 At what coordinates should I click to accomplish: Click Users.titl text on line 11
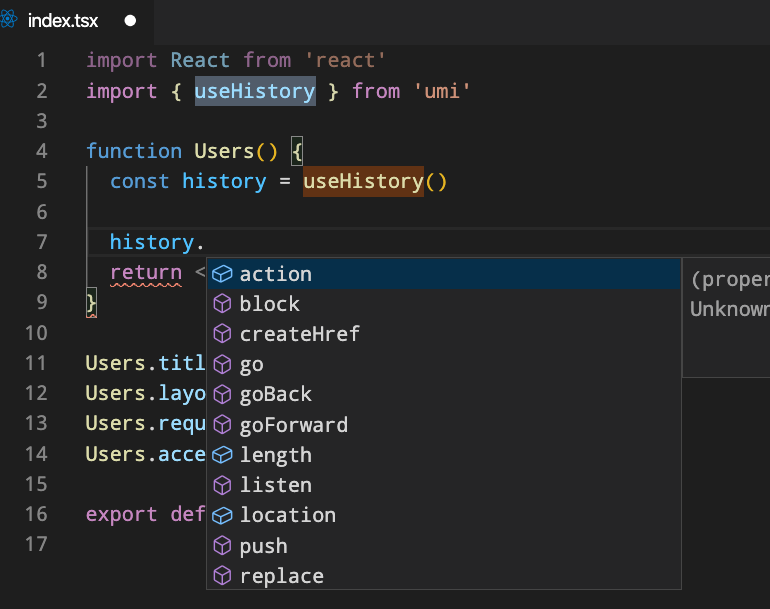click(145, 363)
